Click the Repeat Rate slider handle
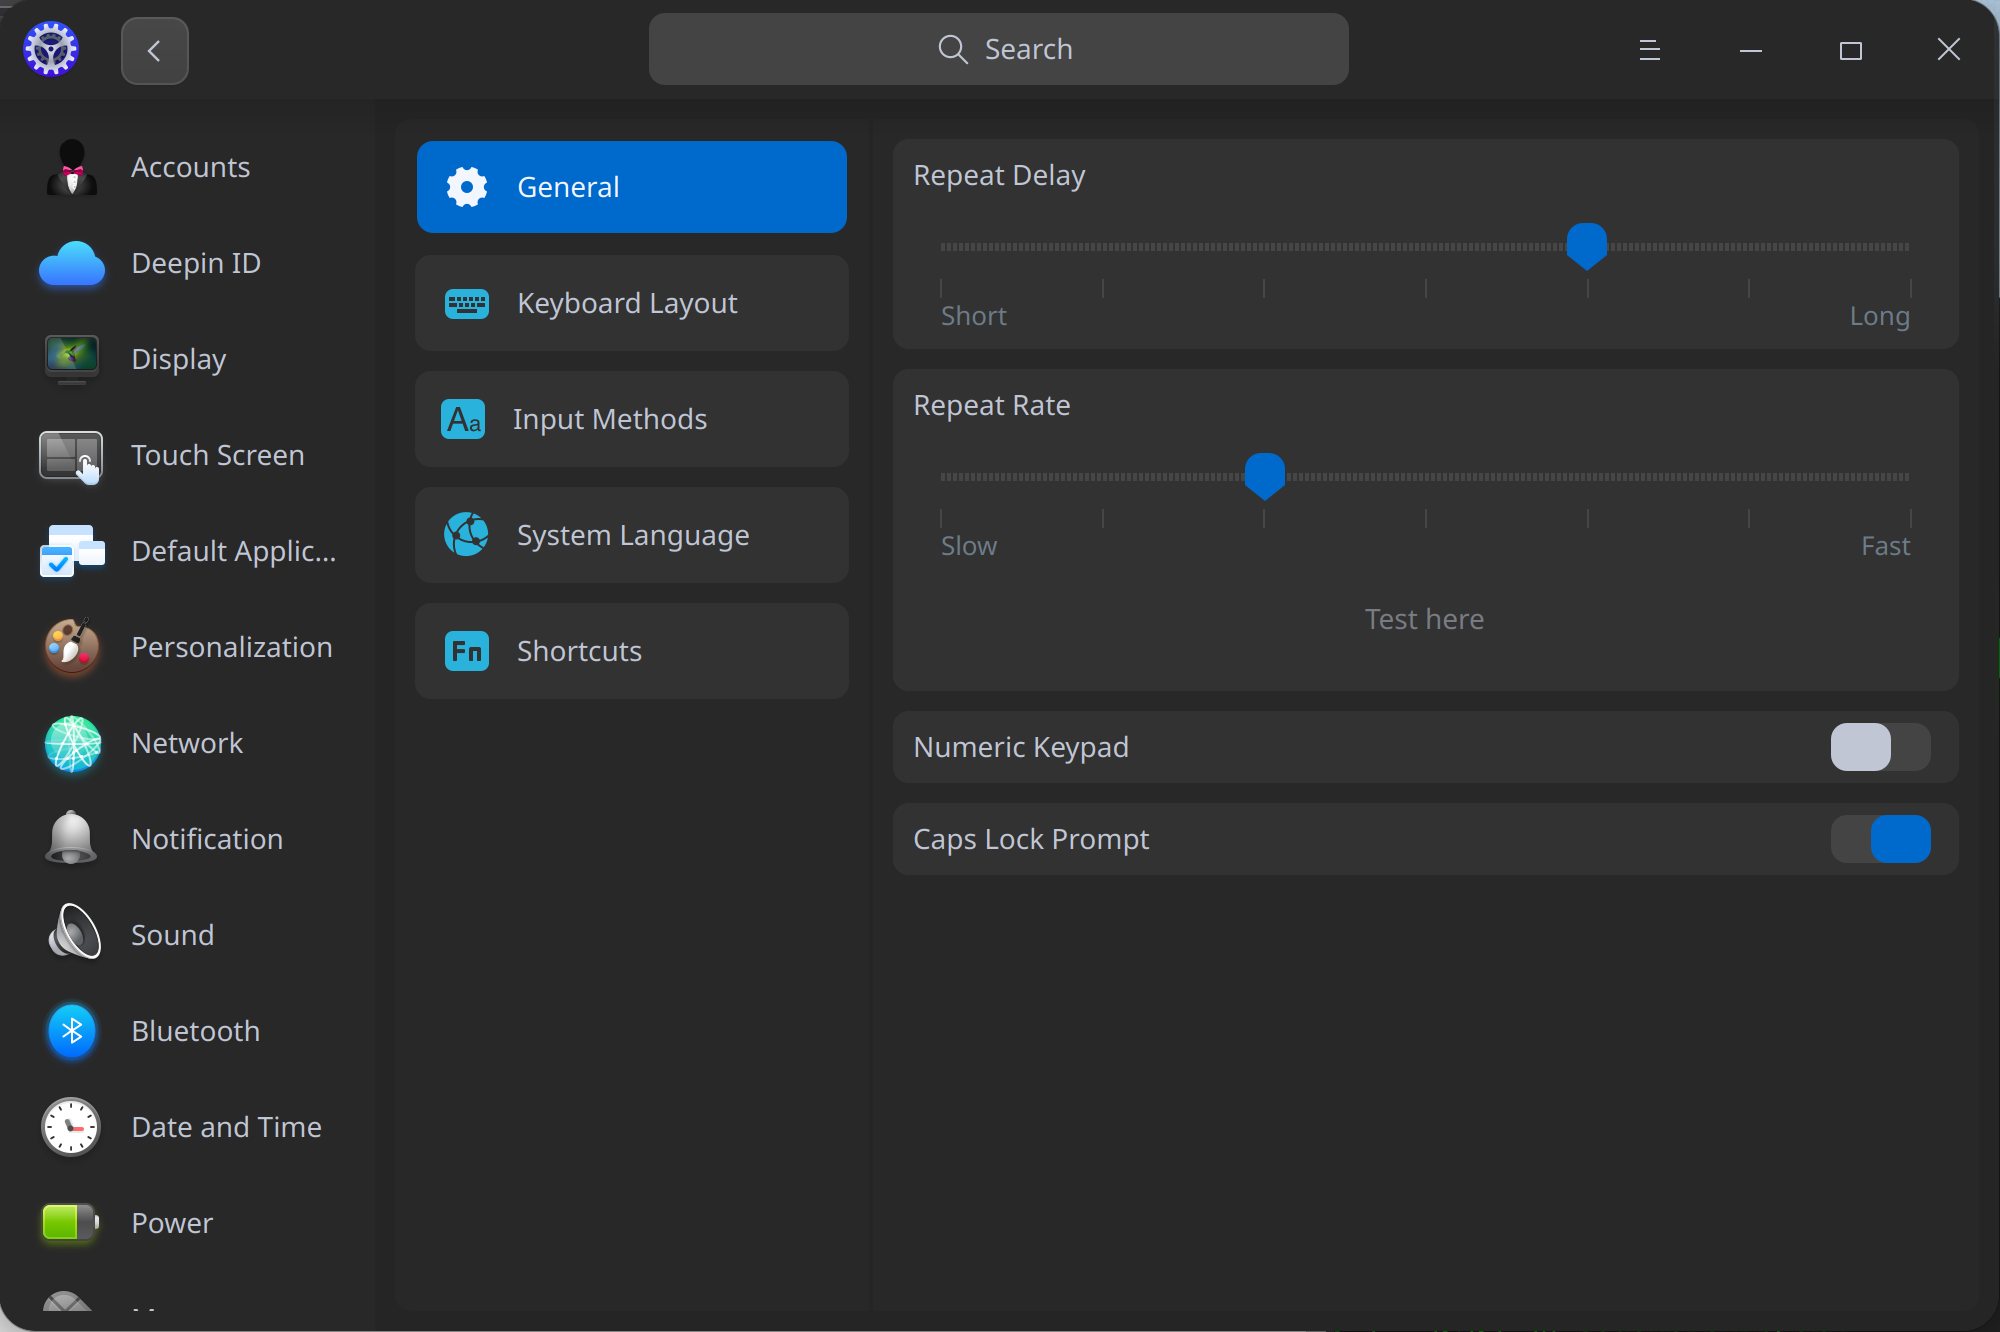 pos(1264,475)
